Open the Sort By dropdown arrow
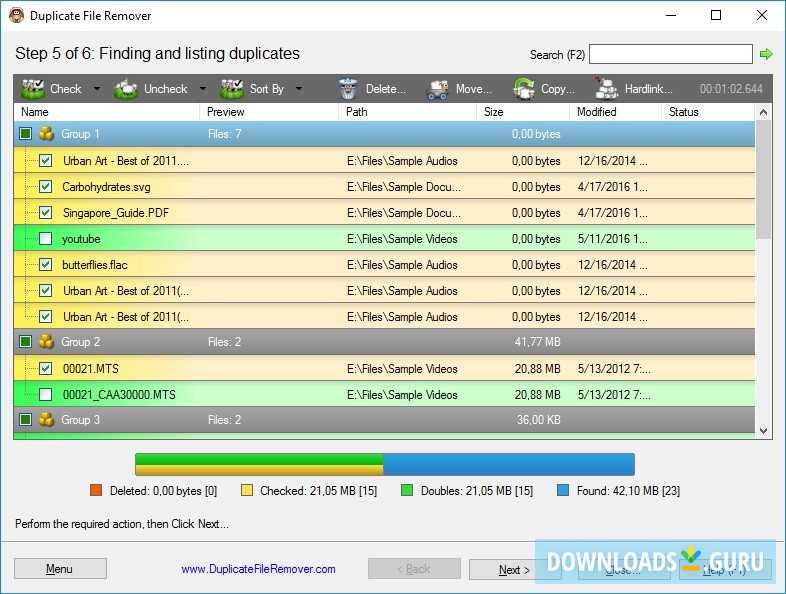 pos(299,89)
